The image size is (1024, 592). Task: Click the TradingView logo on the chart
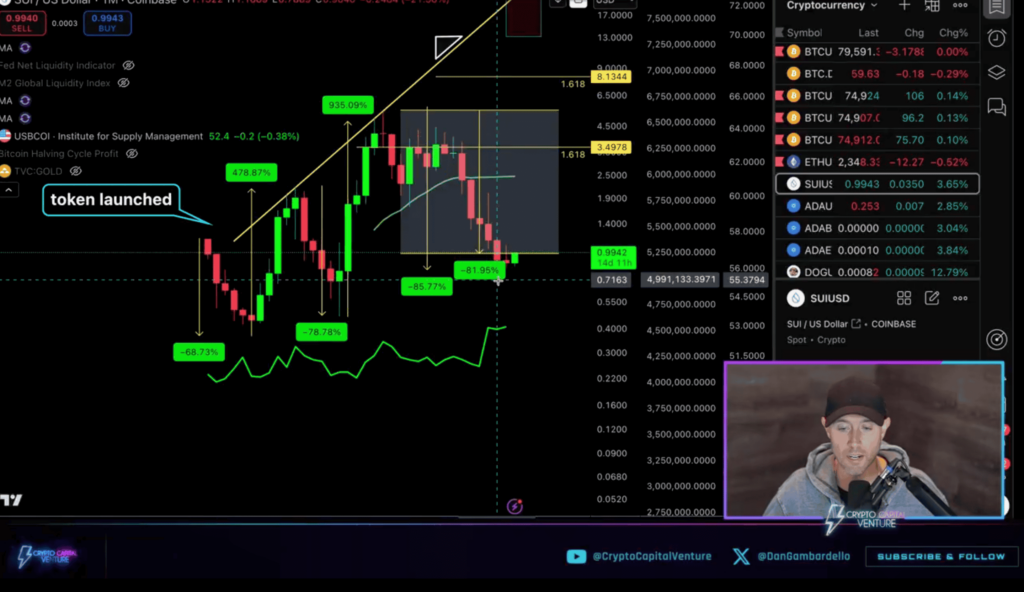(10, 501)
